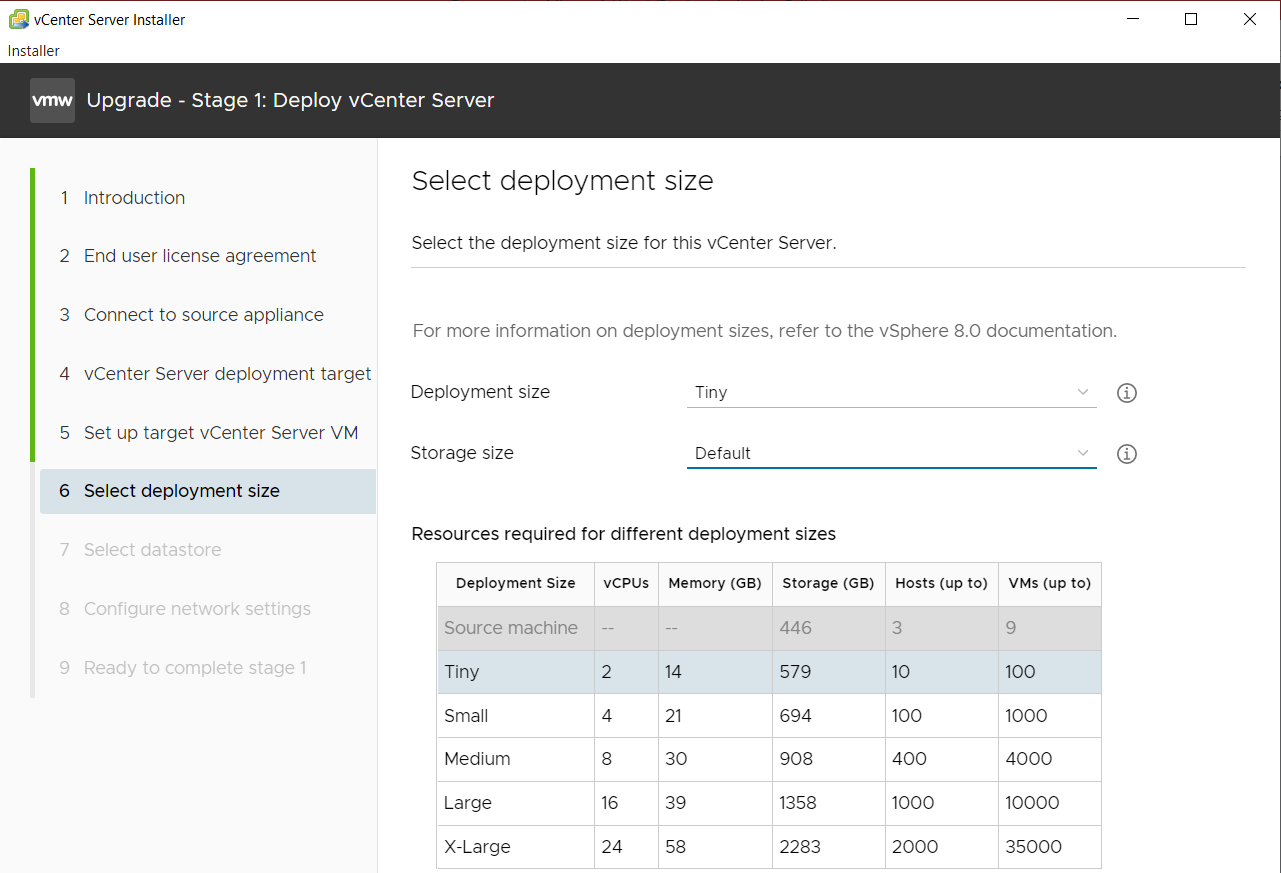Click Small storage value 694
1281x873 pixels.
(x=796, y=716)
